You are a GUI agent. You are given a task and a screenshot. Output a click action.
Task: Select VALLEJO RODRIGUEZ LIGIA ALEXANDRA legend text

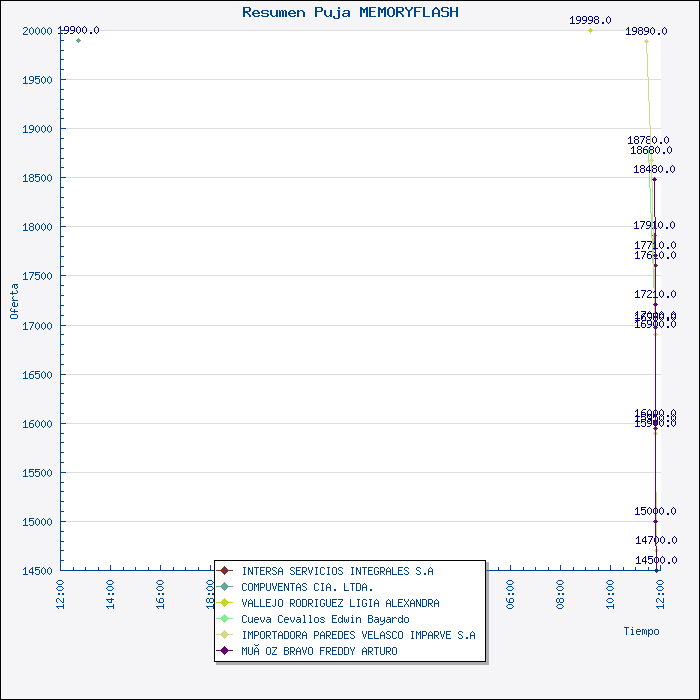tap(340, 603)
